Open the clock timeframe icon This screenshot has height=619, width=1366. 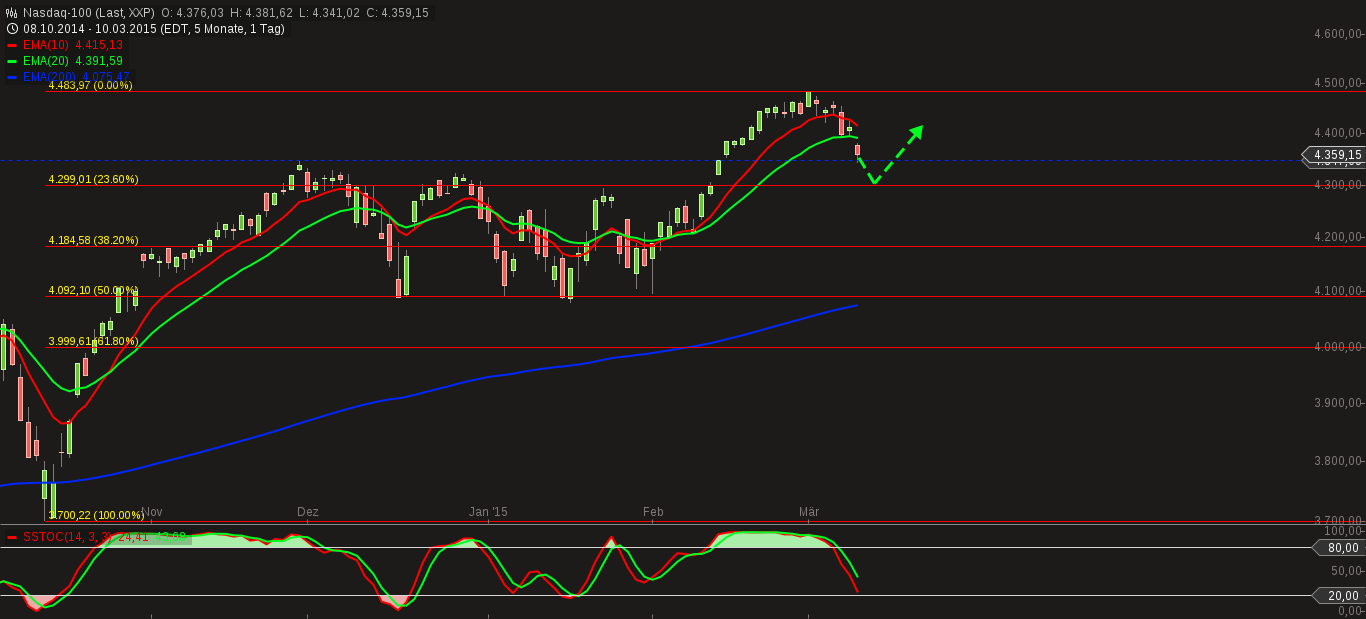(10, 29)
